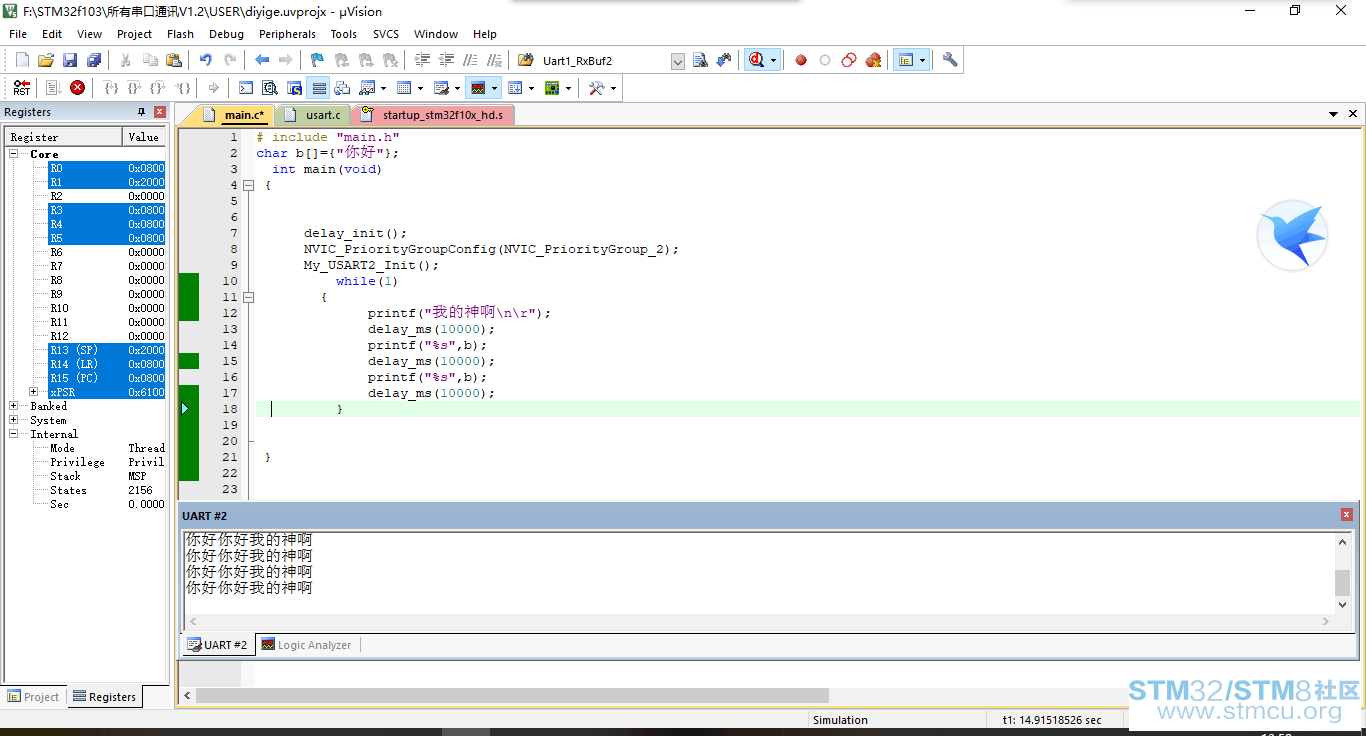Open the editor tab list dropdown arrow
The width and height of the screenshot is (1366, 736).
tap(1334, 115)
